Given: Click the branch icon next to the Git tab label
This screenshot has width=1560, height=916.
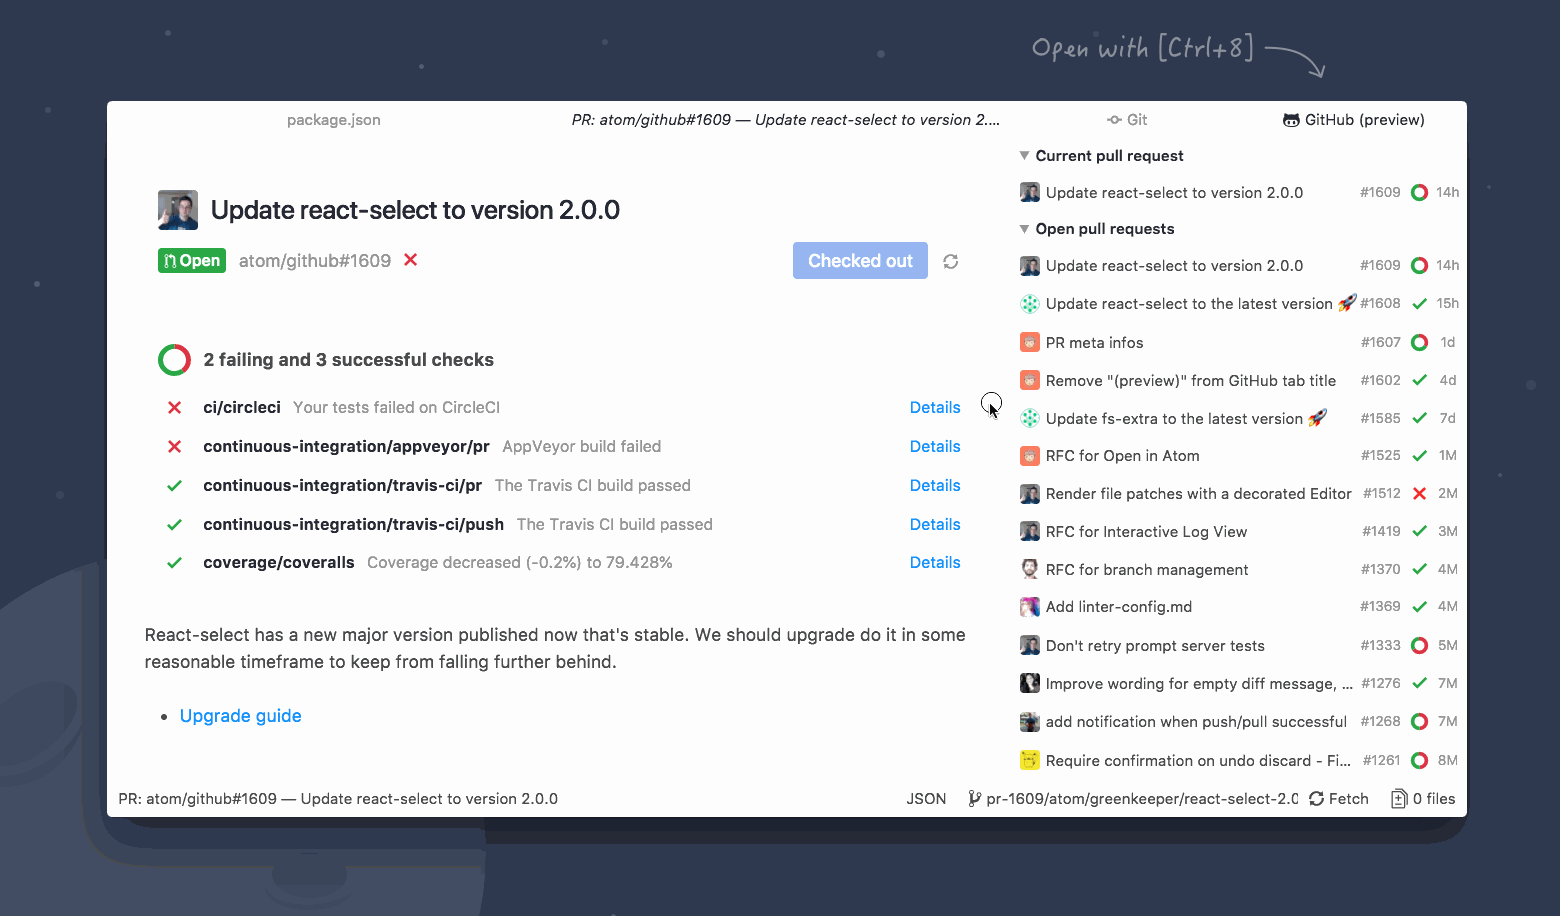Looking at the screenshot, I should pyautogui.click(x=1114, y=119).
